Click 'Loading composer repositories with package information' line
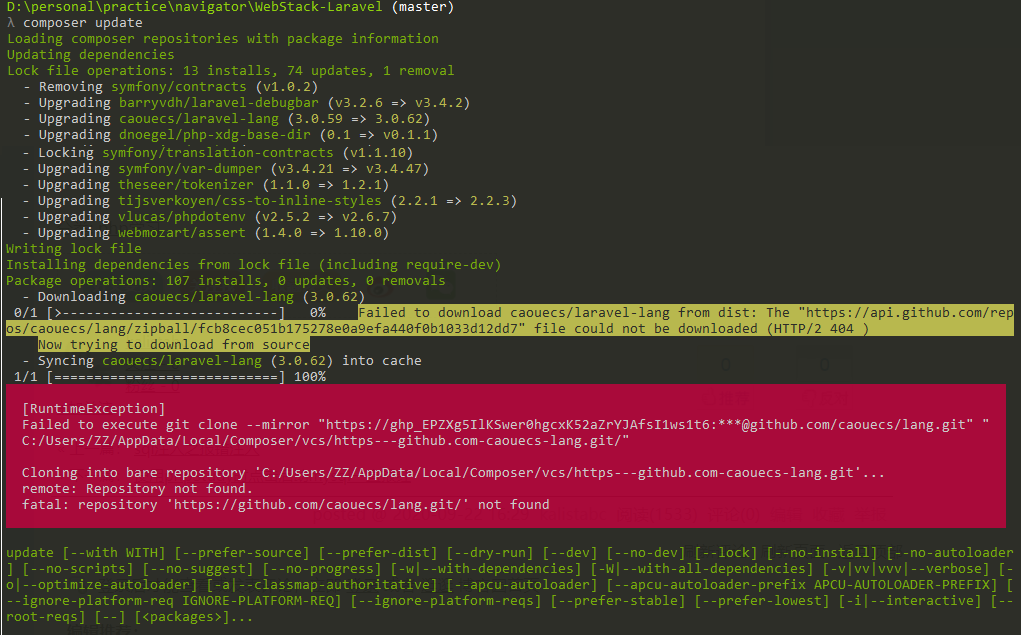Screen dimensions: 1021x635 point(223,38)
